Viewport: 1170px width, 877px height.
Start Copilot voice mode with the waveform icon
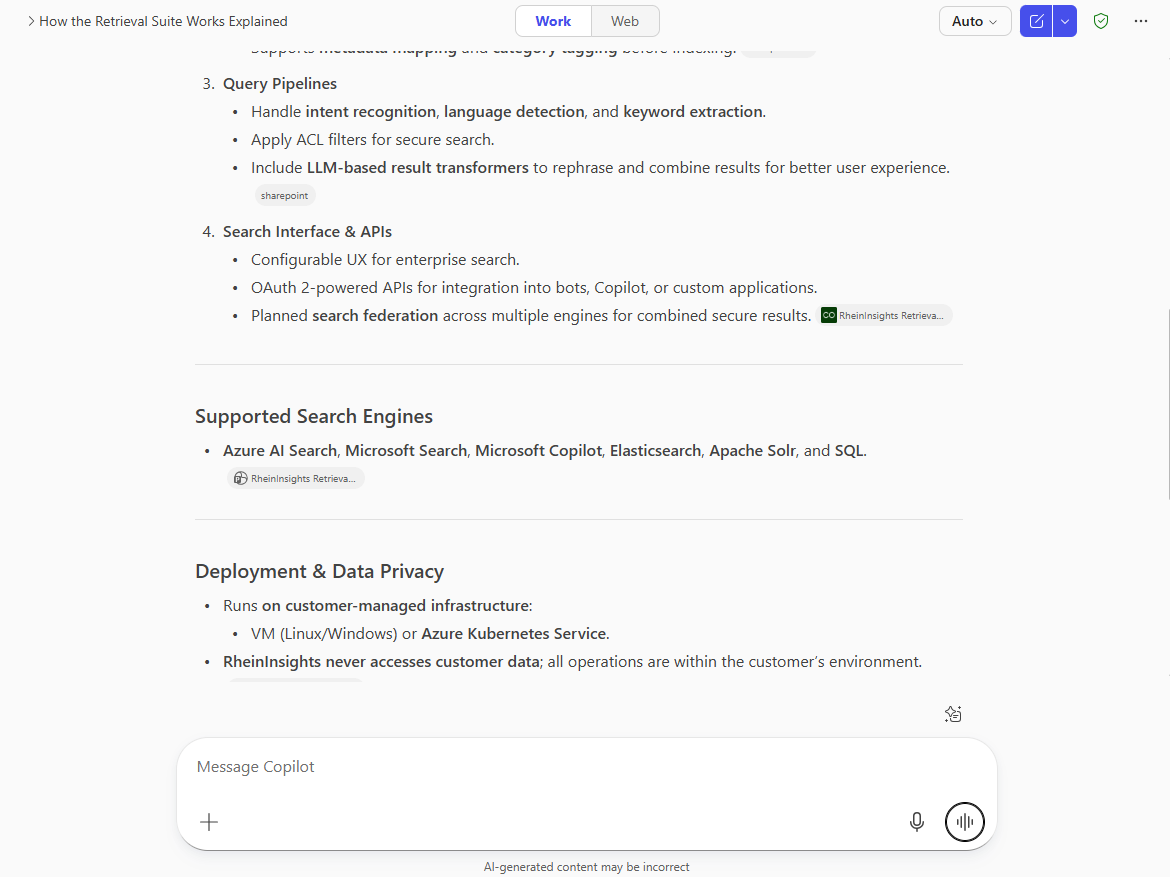click(x=964, y=821)
